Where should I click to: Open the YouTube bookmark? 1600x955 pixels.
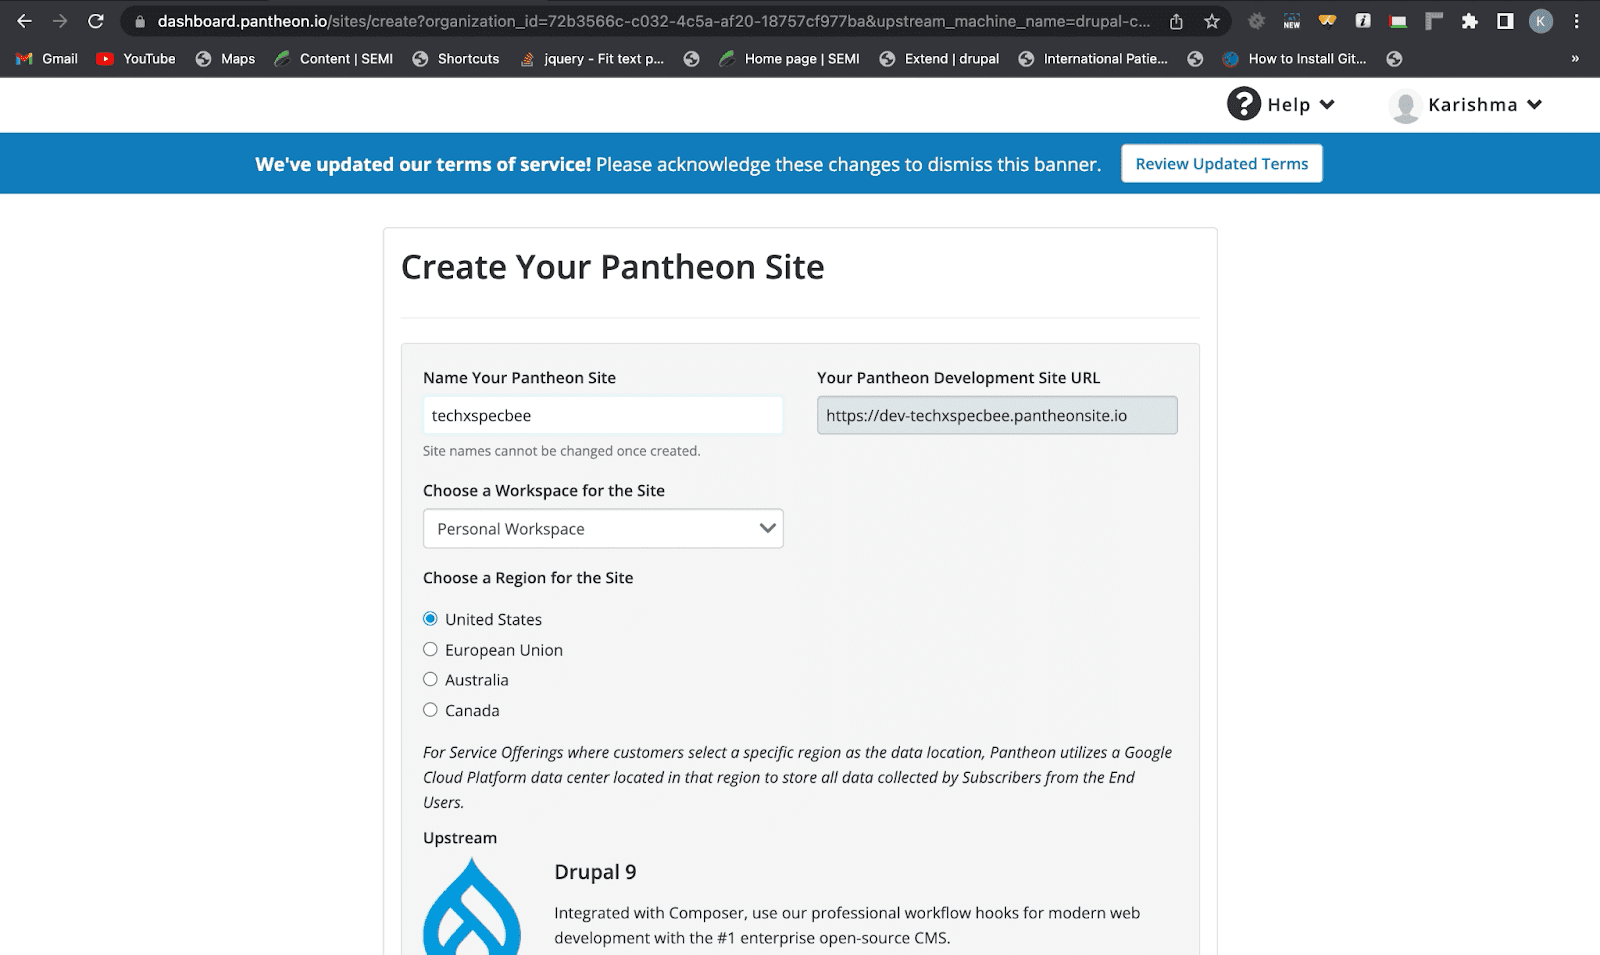click(x=136, y=59)
